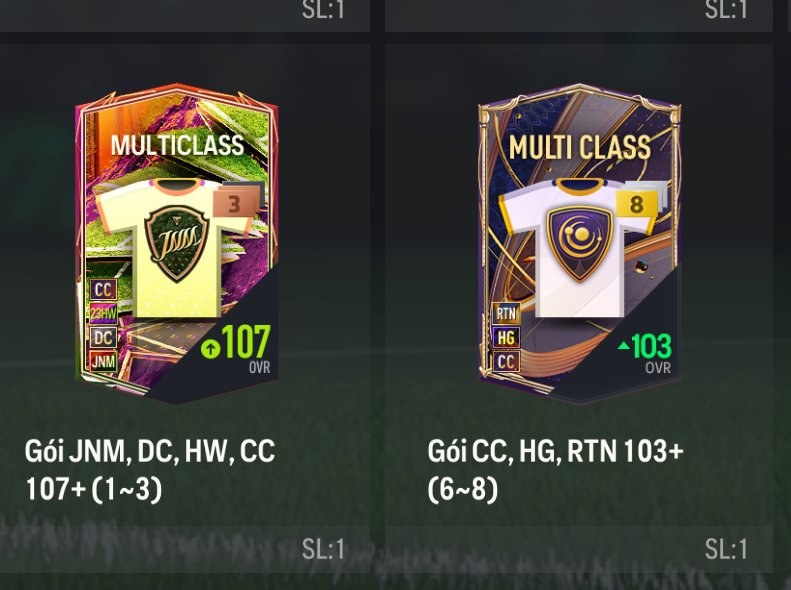The height and width of the screenshot is (590, 791).
Task: Click the CC badge on the purple card
Action: (x=506, y=361)
